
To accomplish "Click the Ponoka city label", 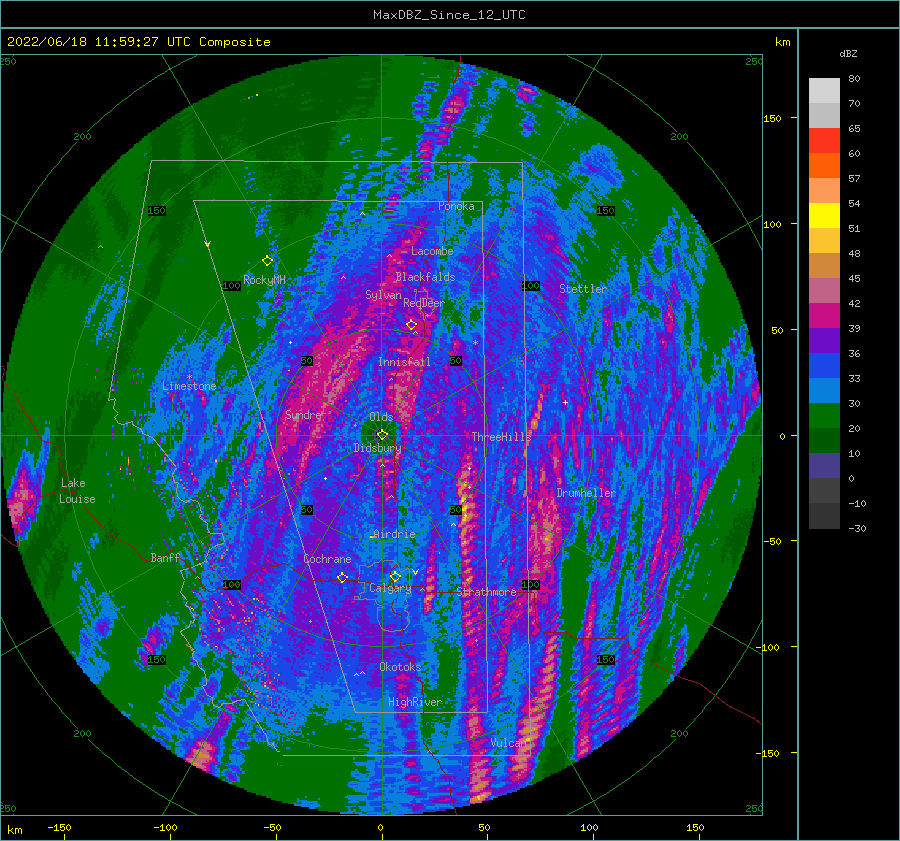I will coord(456,206).
